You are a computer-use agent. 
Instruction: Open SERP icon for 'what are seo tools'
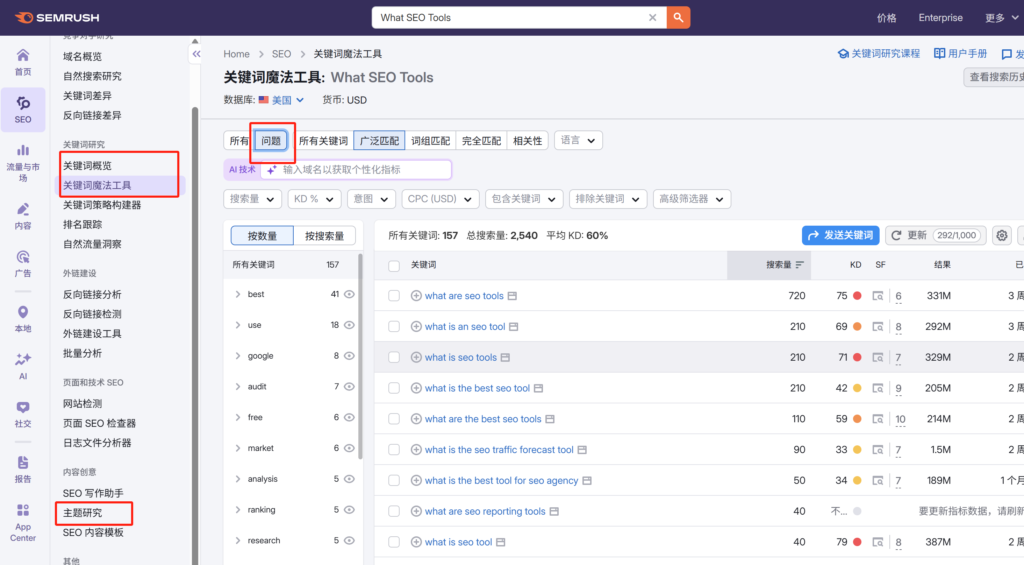coord(878,296)
